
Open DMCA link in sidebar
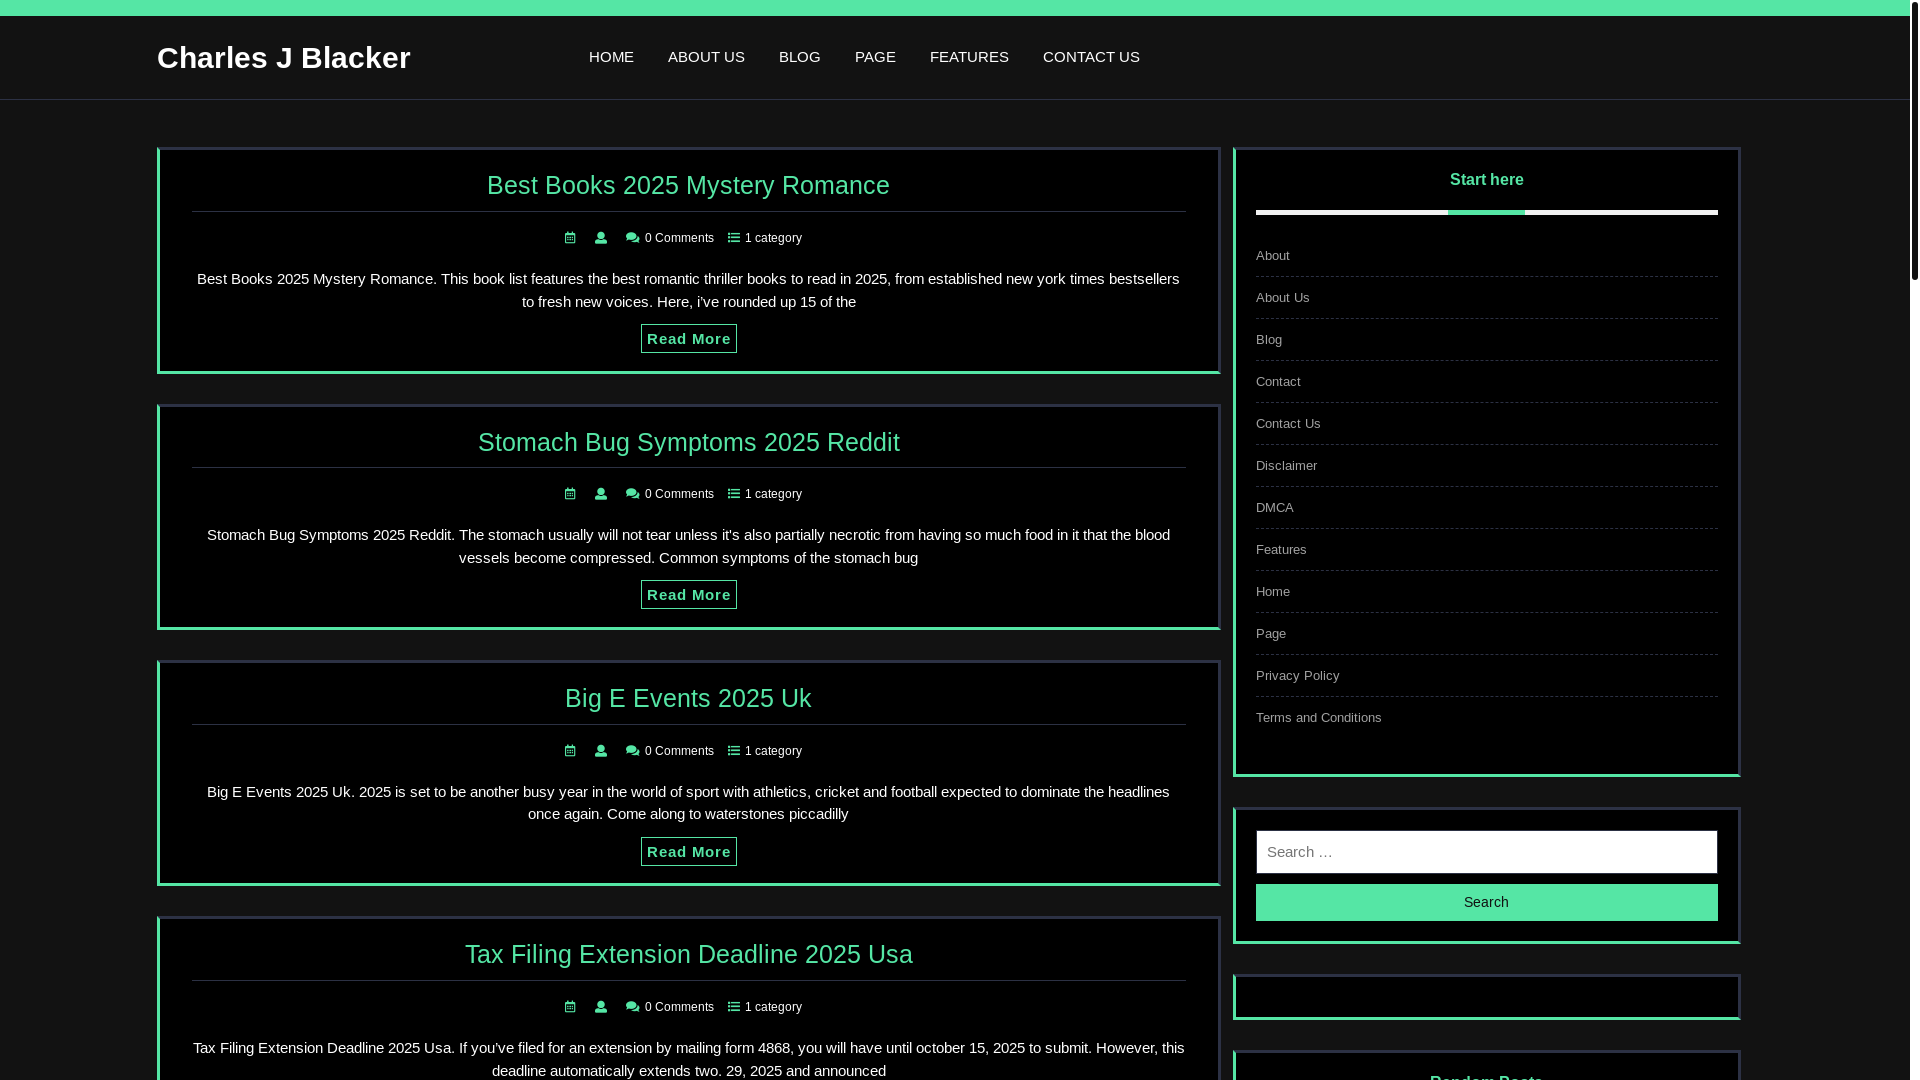coord(1275,508)
